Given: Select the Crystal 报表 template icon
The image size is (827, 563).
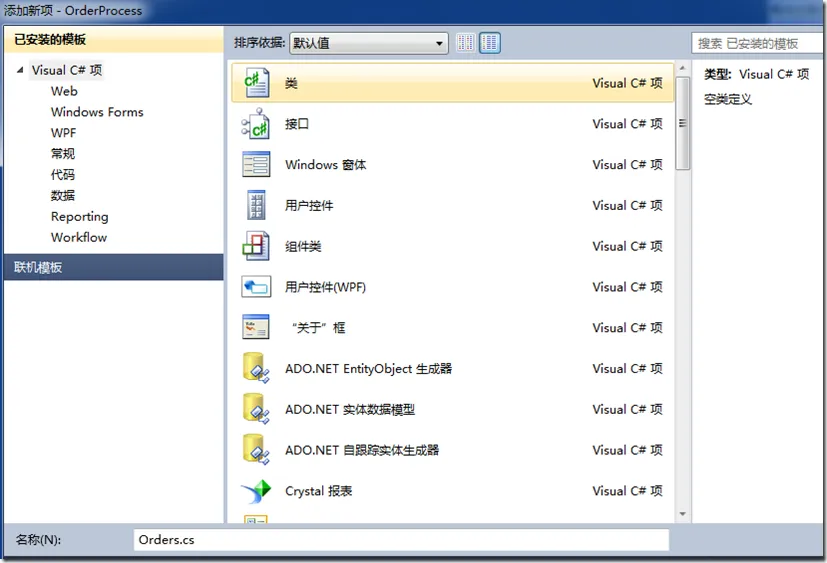Looking at the screenshot, I should pos(256,491).
